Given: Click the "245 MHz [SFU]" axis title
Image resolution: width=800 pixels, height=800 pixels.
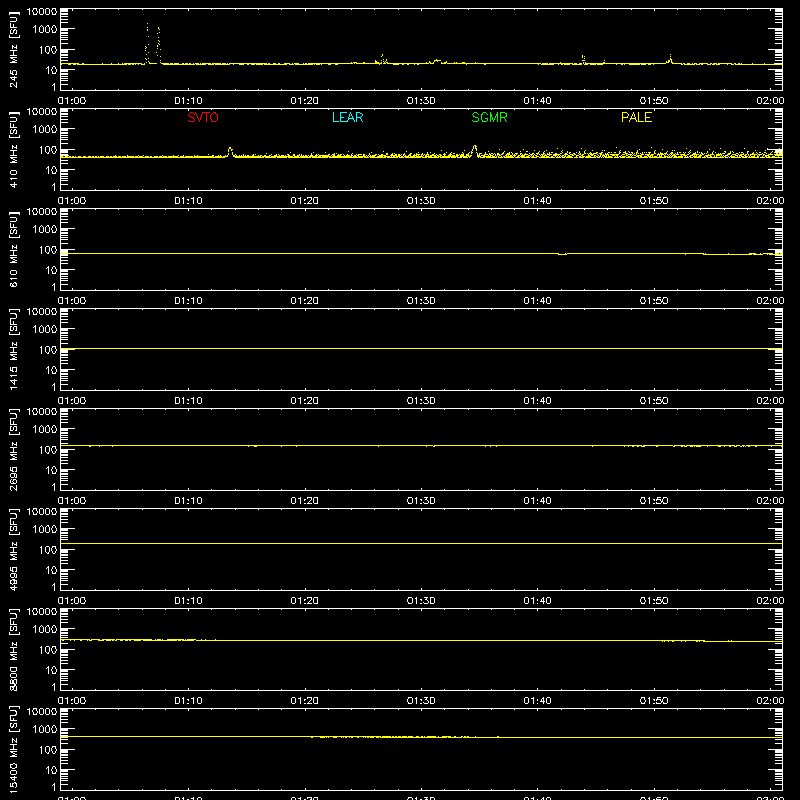Looking at the screenshot, I should click(13, 49).
